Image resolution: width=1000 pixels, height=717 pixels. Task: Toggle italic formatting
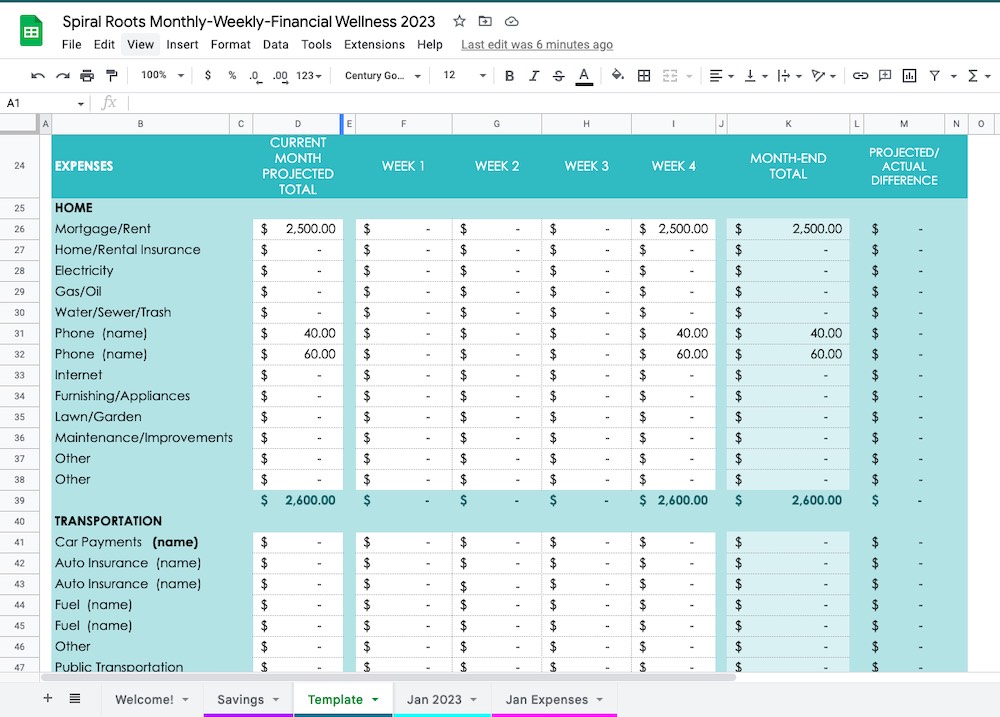(x=534, y=75)
